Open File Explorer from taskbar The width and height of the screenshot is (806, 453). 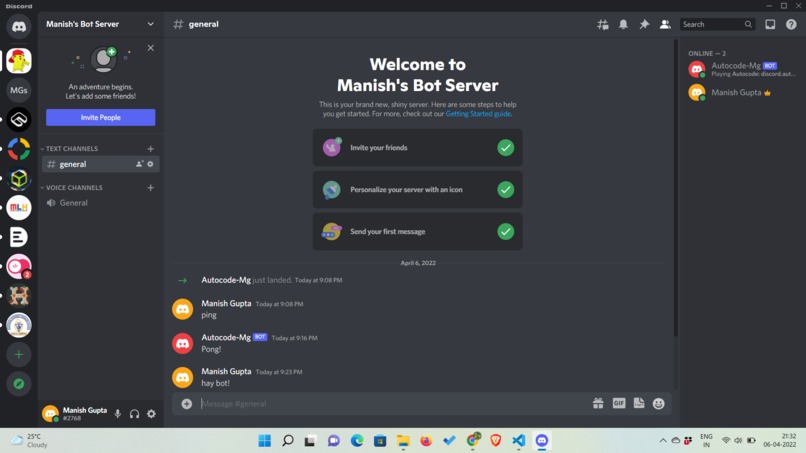(403, 441)
